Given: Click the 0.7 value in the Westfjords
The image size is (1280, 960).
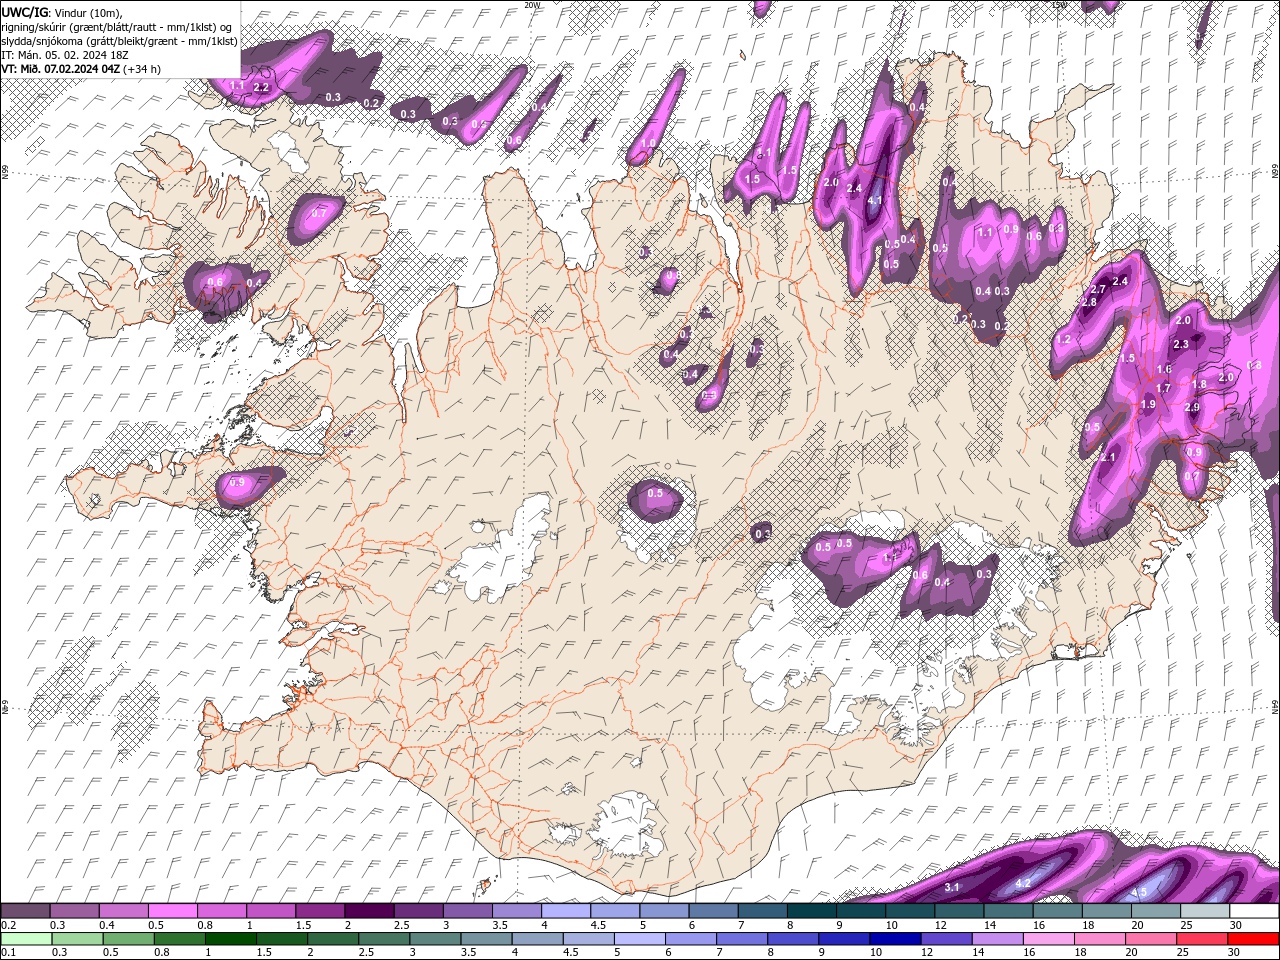Looking at the screenshot, I should [319, 213].
